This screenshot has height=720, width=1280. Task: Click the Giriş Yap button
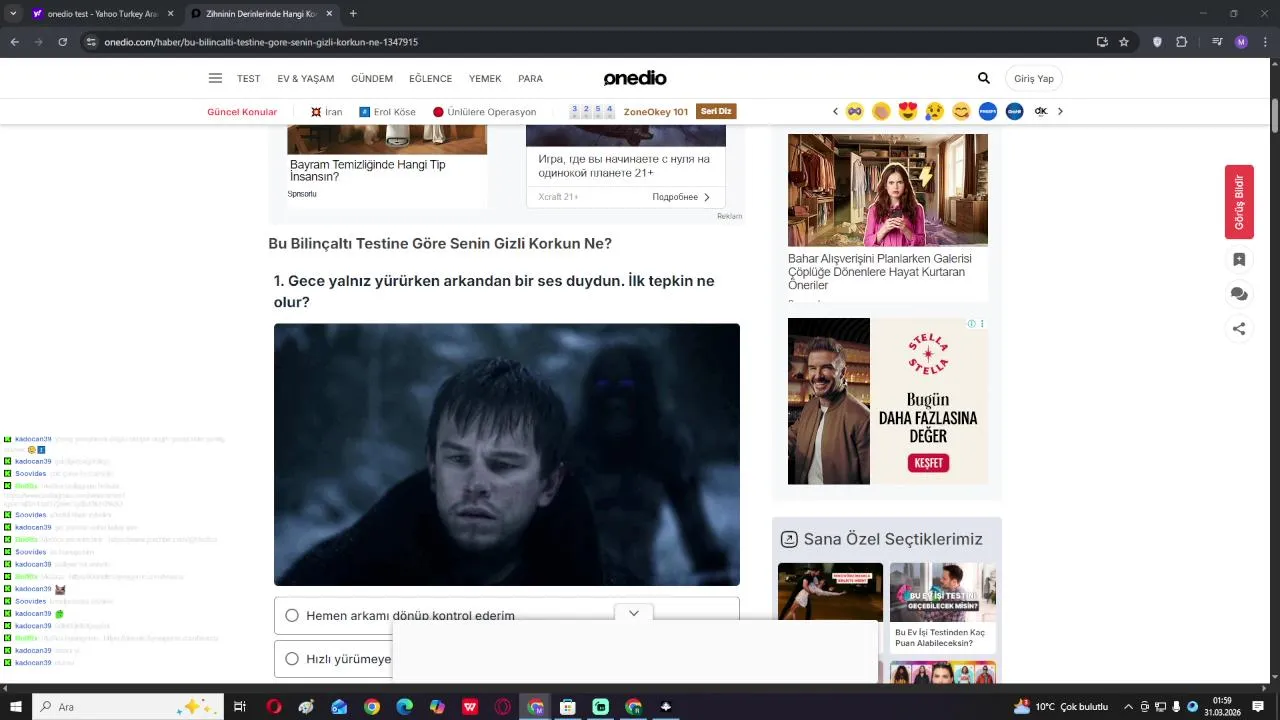[1033, 78]
